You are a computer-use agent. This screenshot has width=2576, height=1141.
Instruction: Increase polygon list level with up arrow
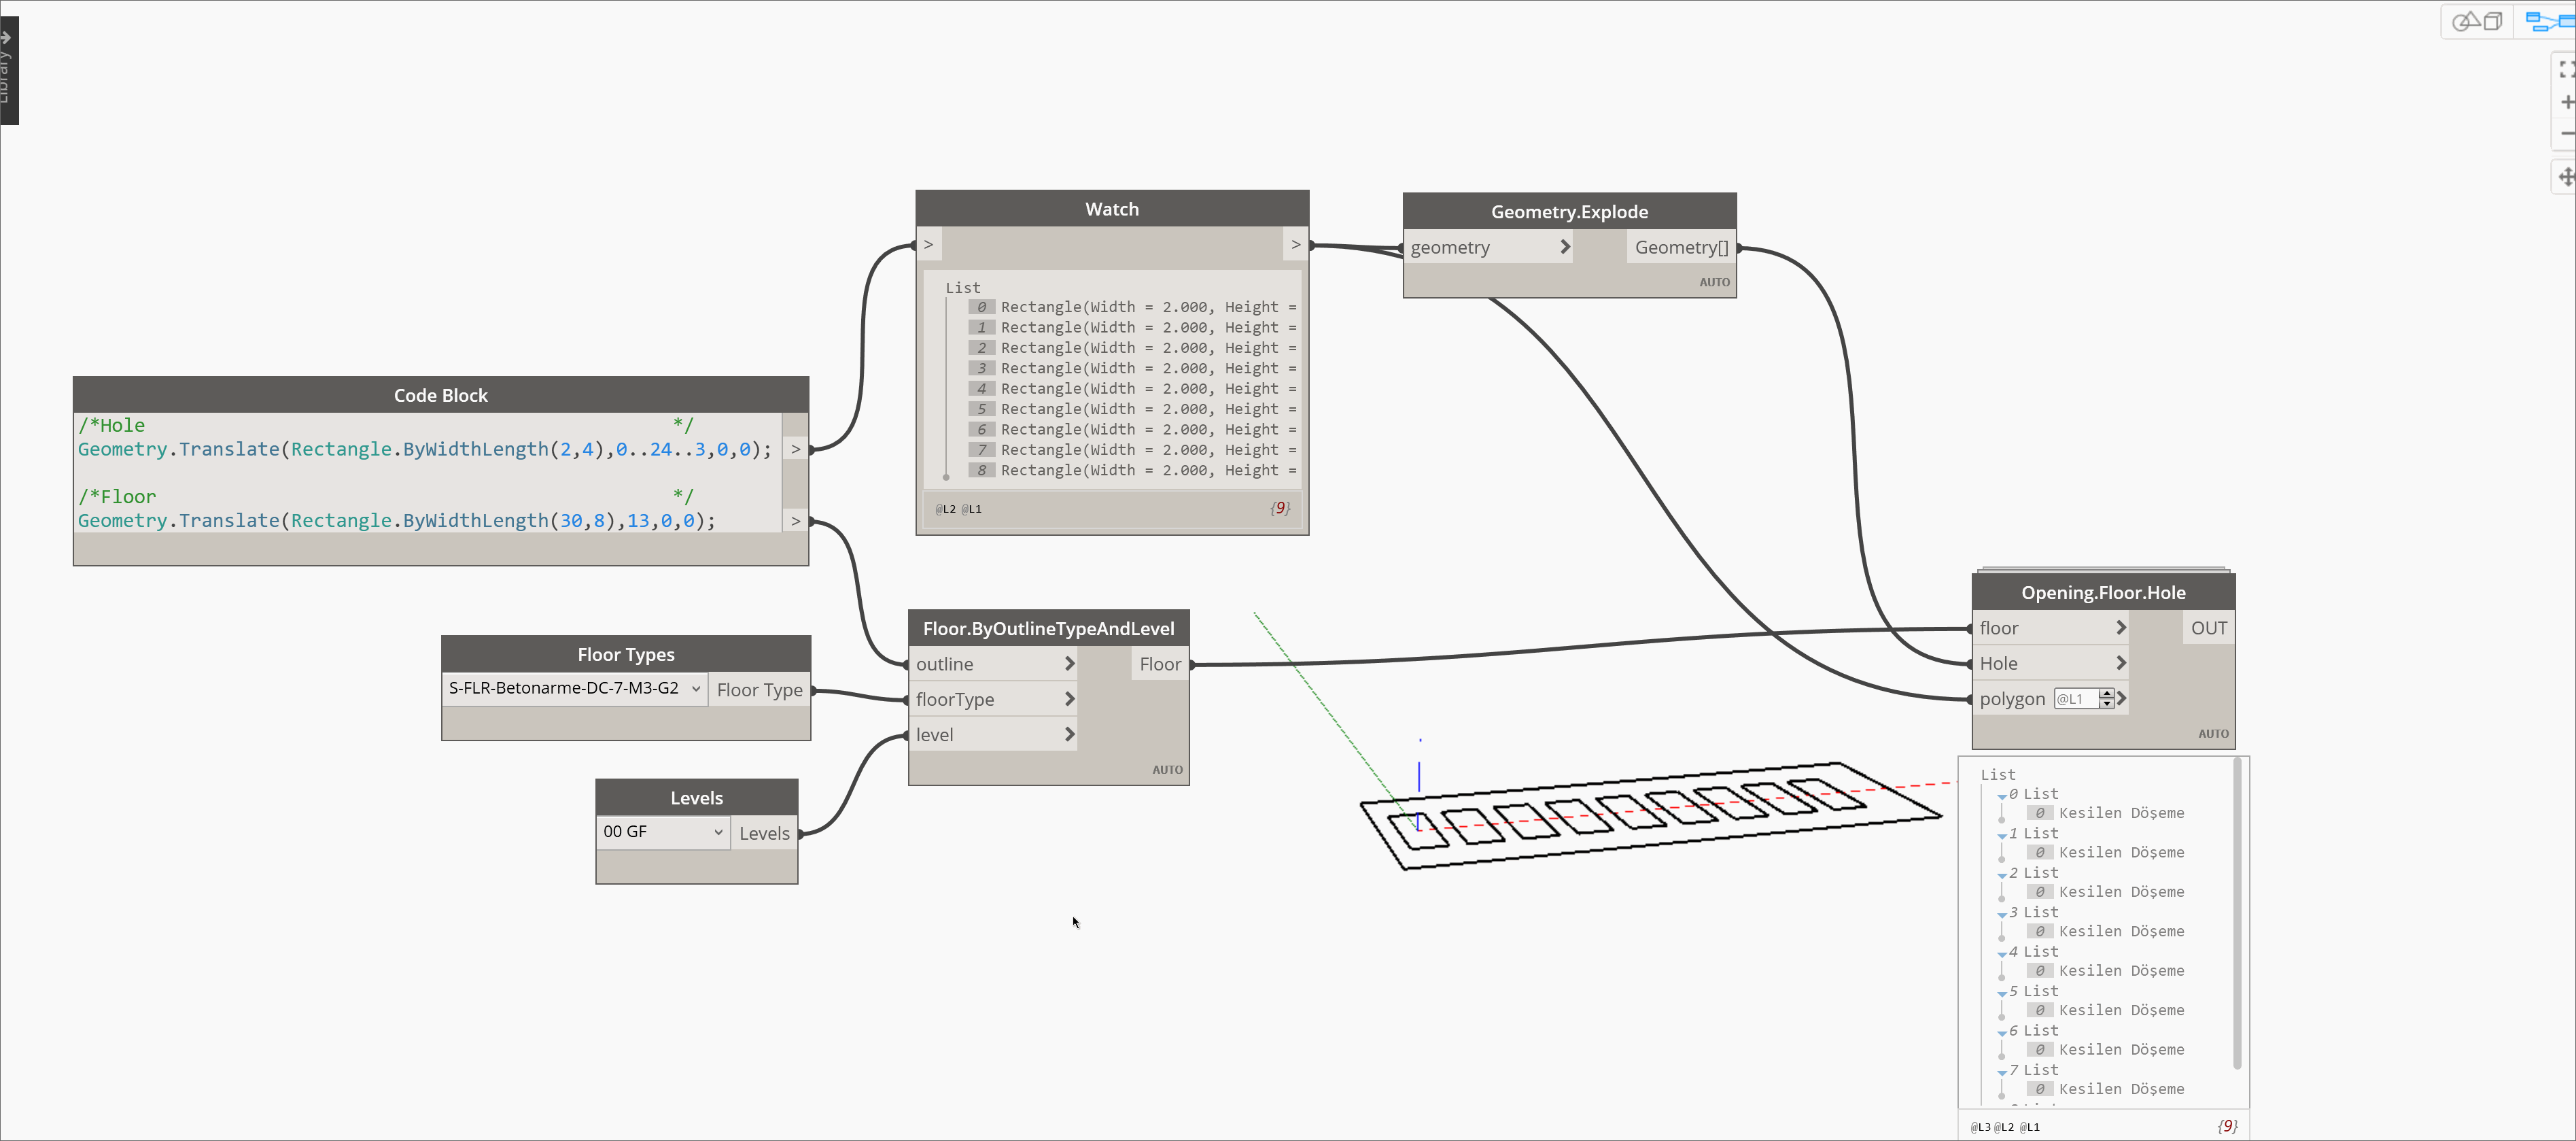point(2106,693)
